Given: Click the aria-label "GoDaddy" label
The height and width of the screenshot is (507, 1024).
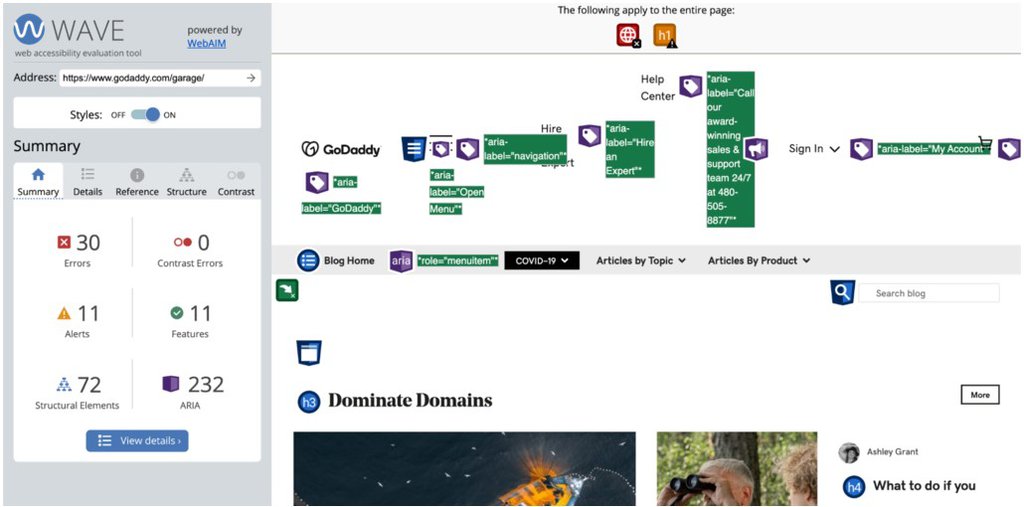Looking at the screenshot, I should pos(341,195).
